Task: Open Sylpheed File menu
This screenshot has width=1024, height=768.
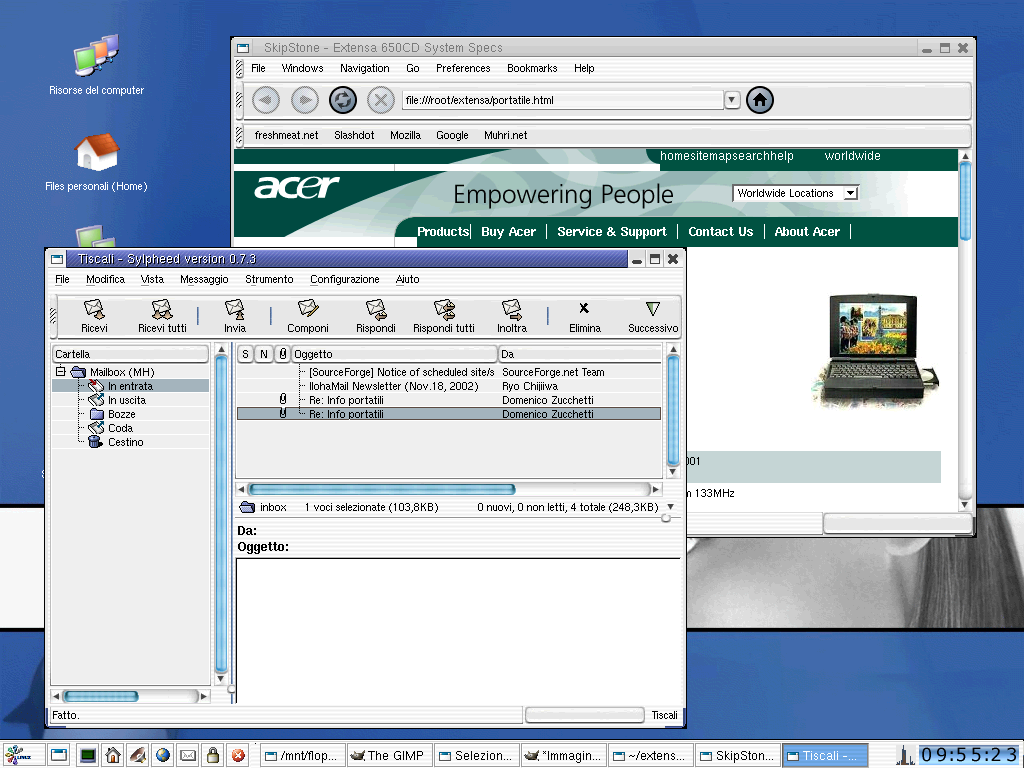Action: pos(62,279)
